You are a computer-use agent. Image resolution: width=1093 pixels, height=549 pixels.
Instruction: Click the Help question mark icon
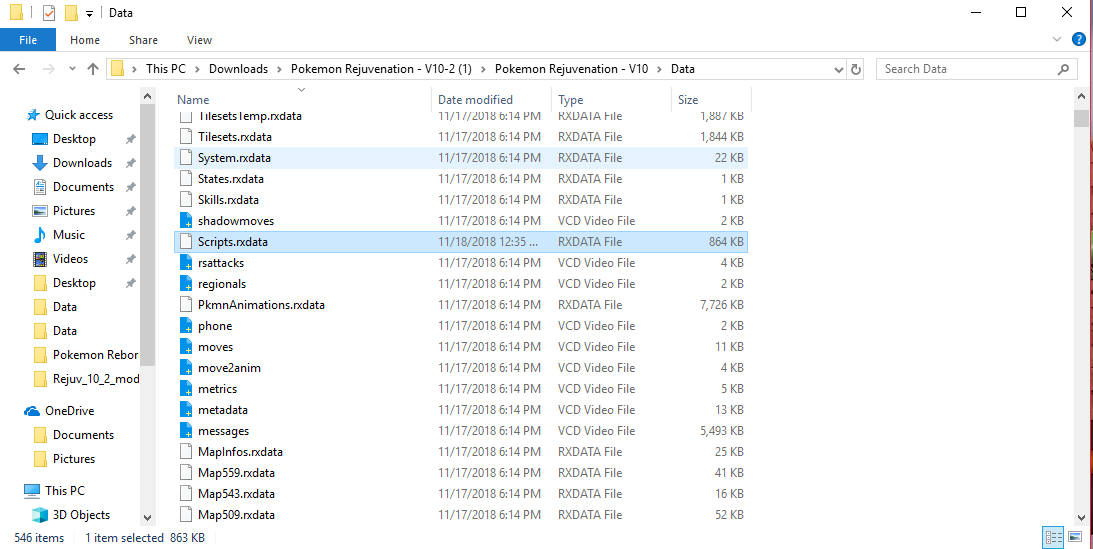[1078, 40]
